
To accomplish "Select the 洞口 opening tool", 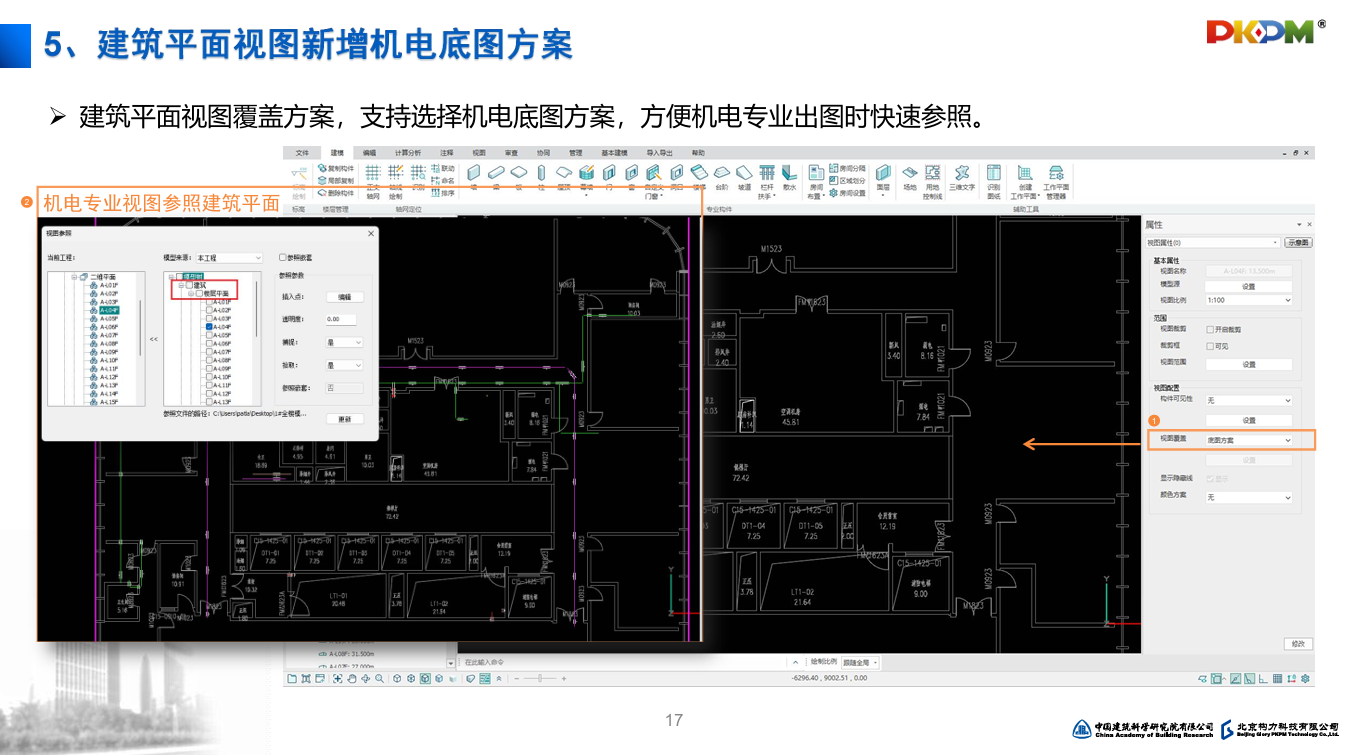I will pos(677,177).
